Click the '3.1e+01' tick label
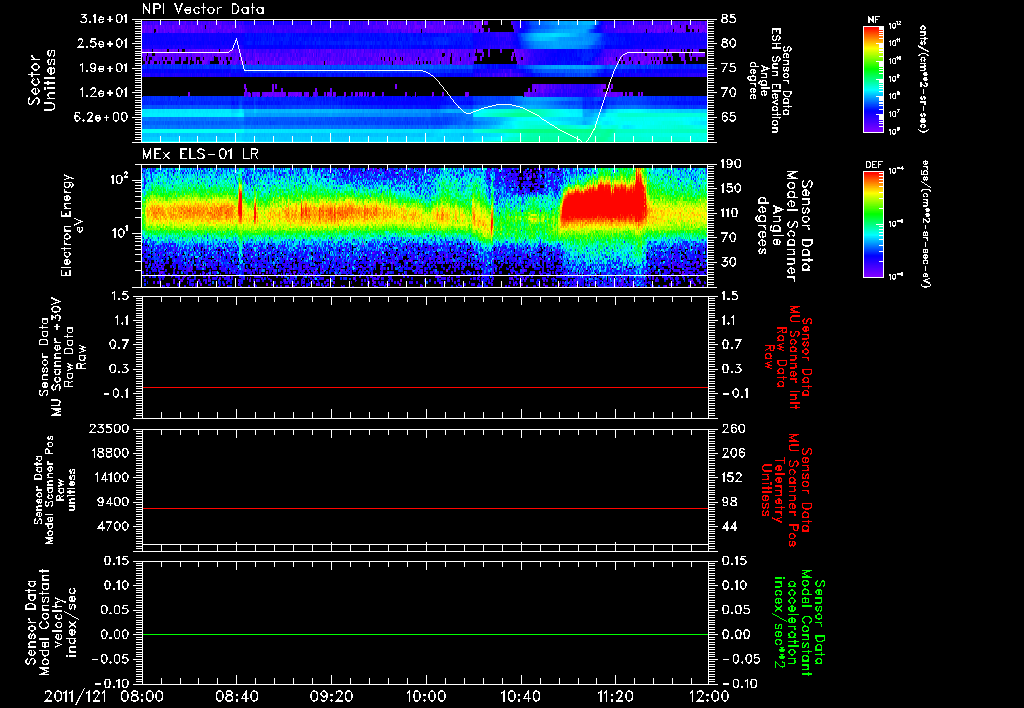Screen dimensions: 1024x708 point(104,19)
